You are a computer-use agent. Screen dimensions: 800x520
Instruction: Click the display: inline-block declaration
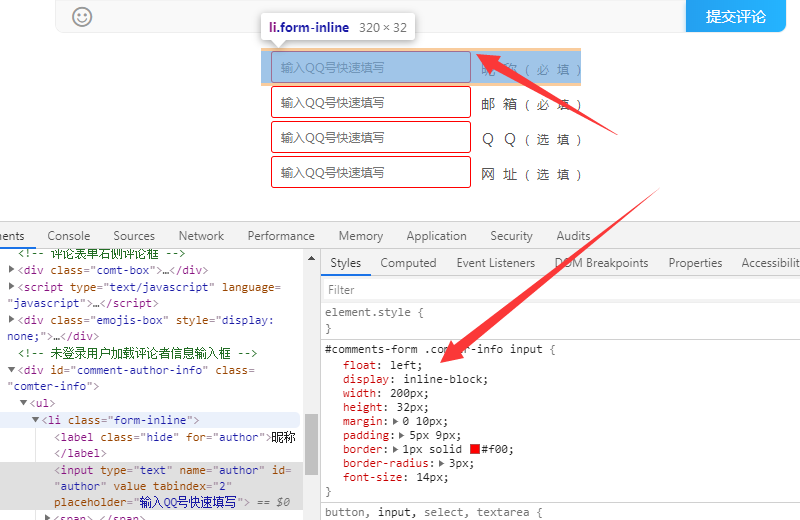(x=415, y=379)
